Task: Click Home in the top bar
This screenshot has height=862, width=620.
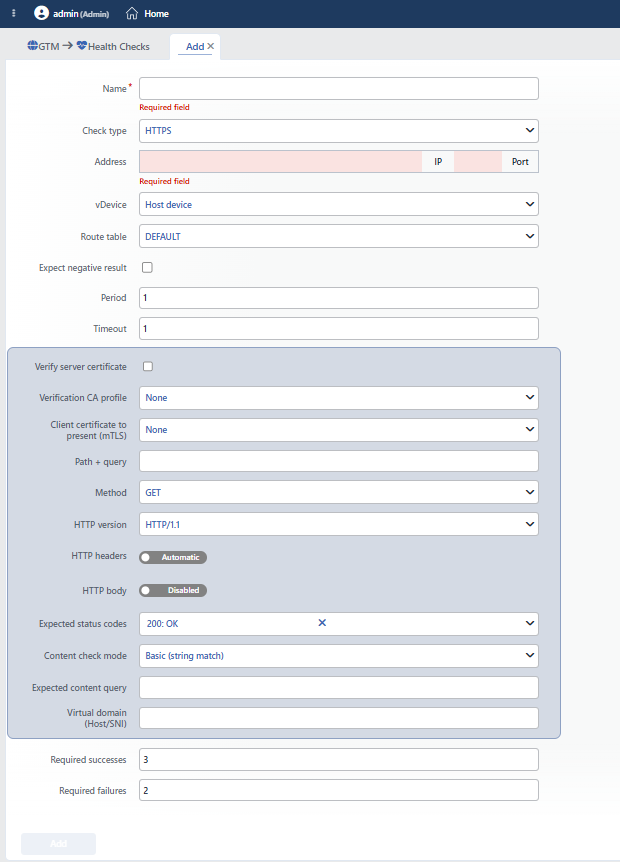Action: point(156,14)
